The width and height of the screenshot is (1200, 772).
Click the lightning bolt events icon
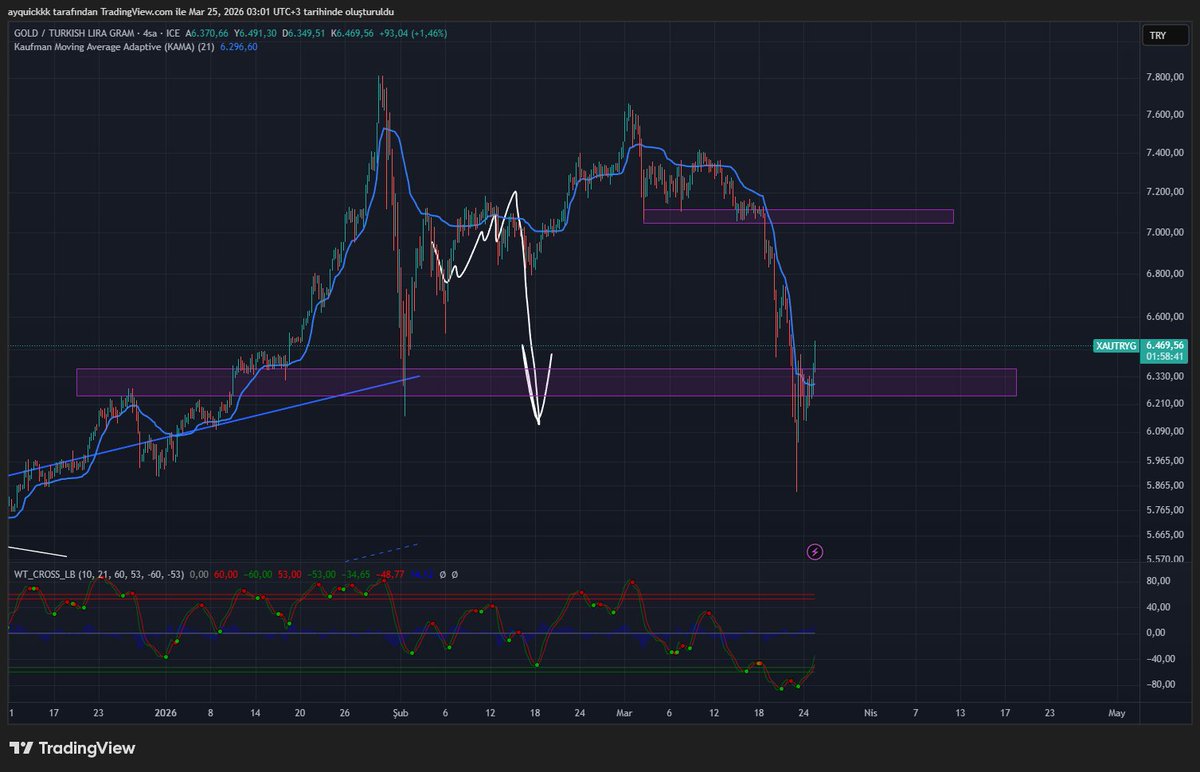coord(815,551)
